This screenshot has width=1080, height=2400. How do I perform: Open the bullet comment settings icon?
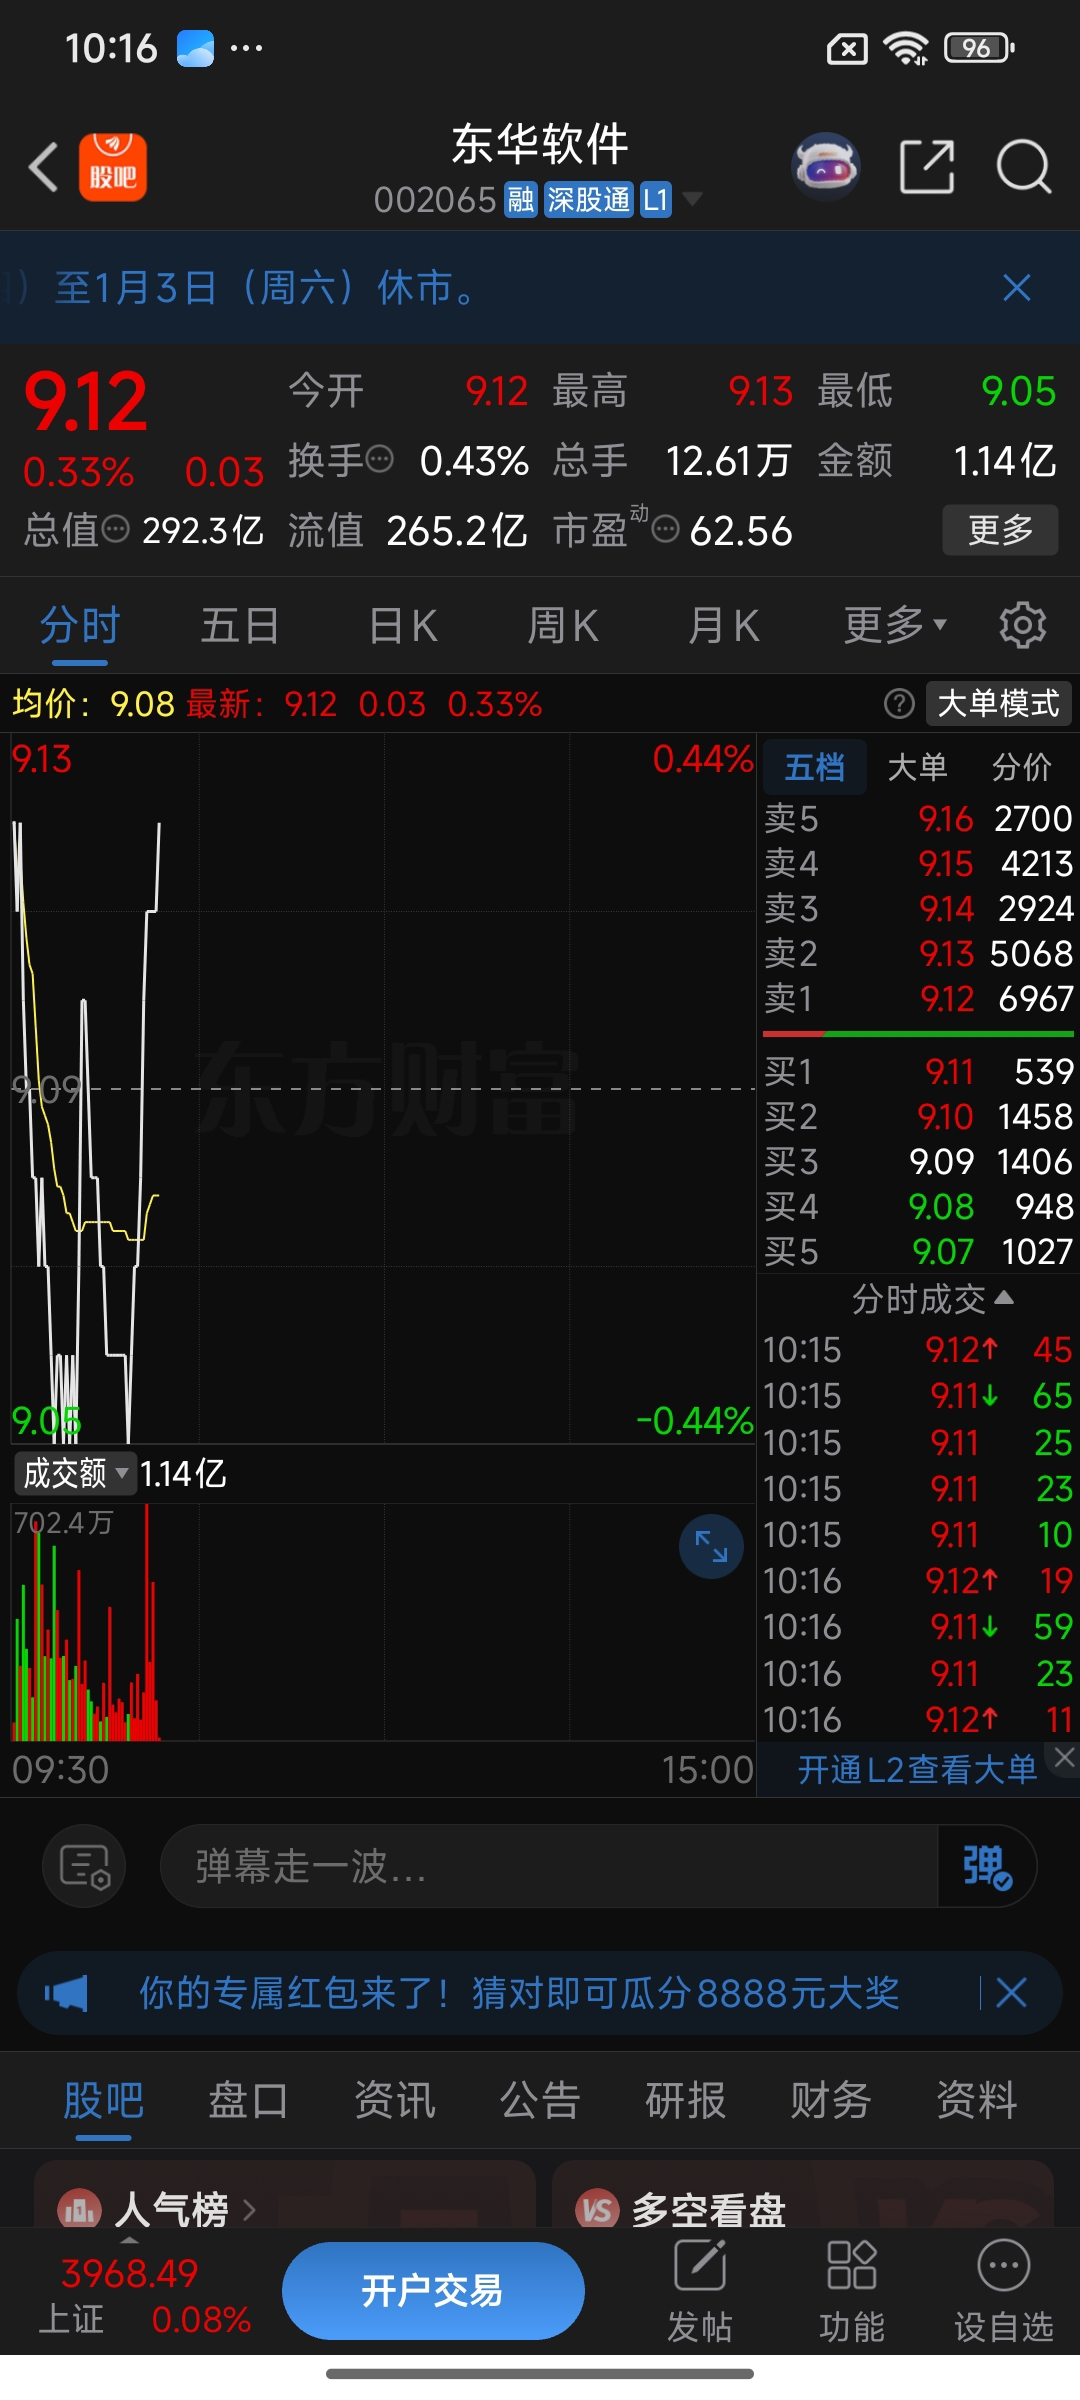[84, 1866]
